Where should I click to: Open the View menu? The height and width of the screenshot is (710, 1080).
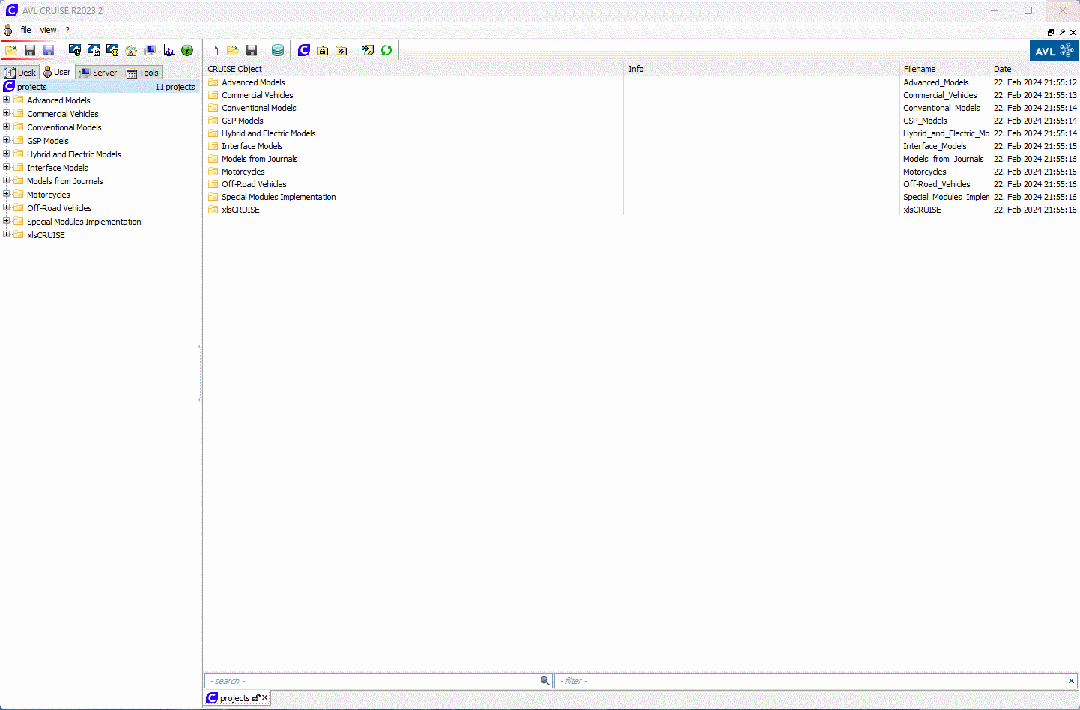point(46,29)
